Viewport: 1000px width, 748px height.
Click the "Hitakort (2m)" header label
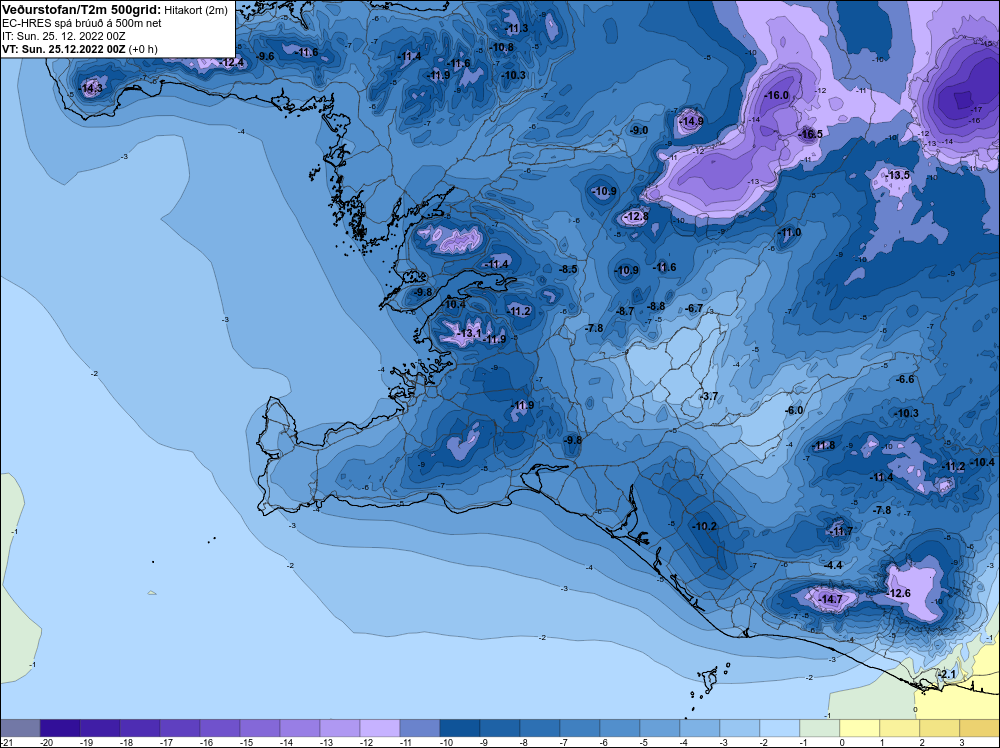click(195, 10)
